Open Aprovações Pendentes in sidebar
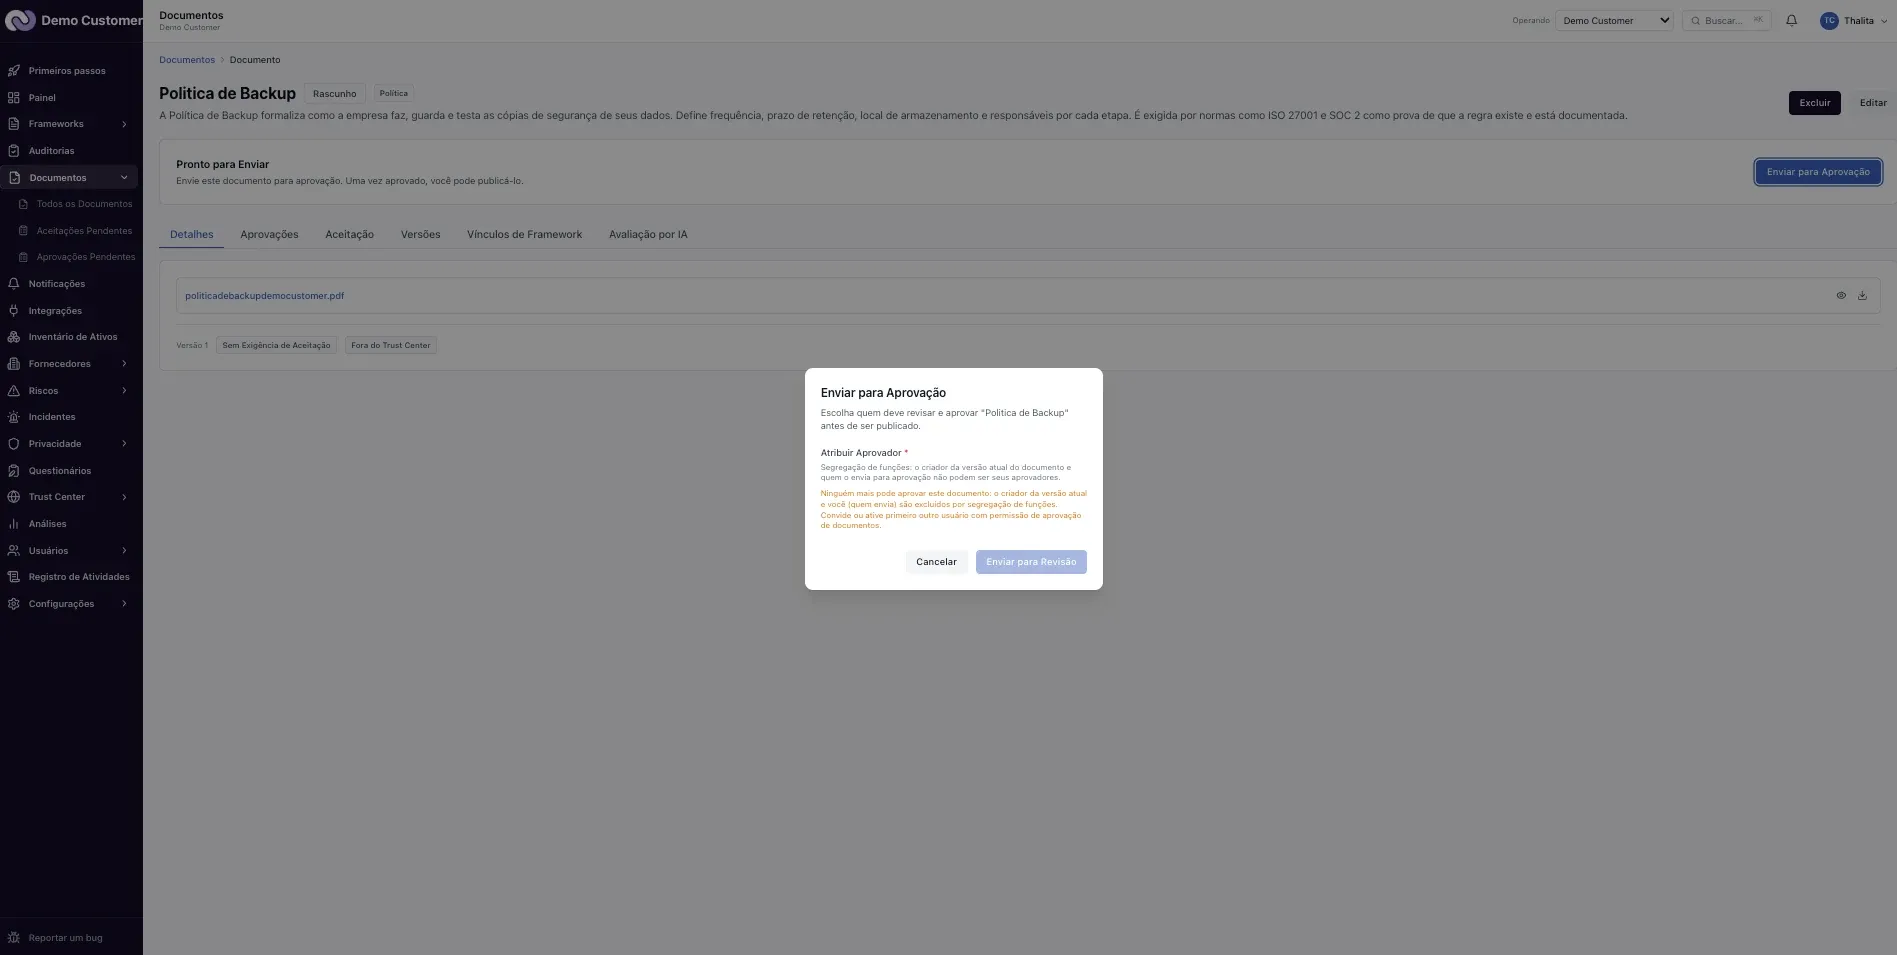 coord(86,257)
